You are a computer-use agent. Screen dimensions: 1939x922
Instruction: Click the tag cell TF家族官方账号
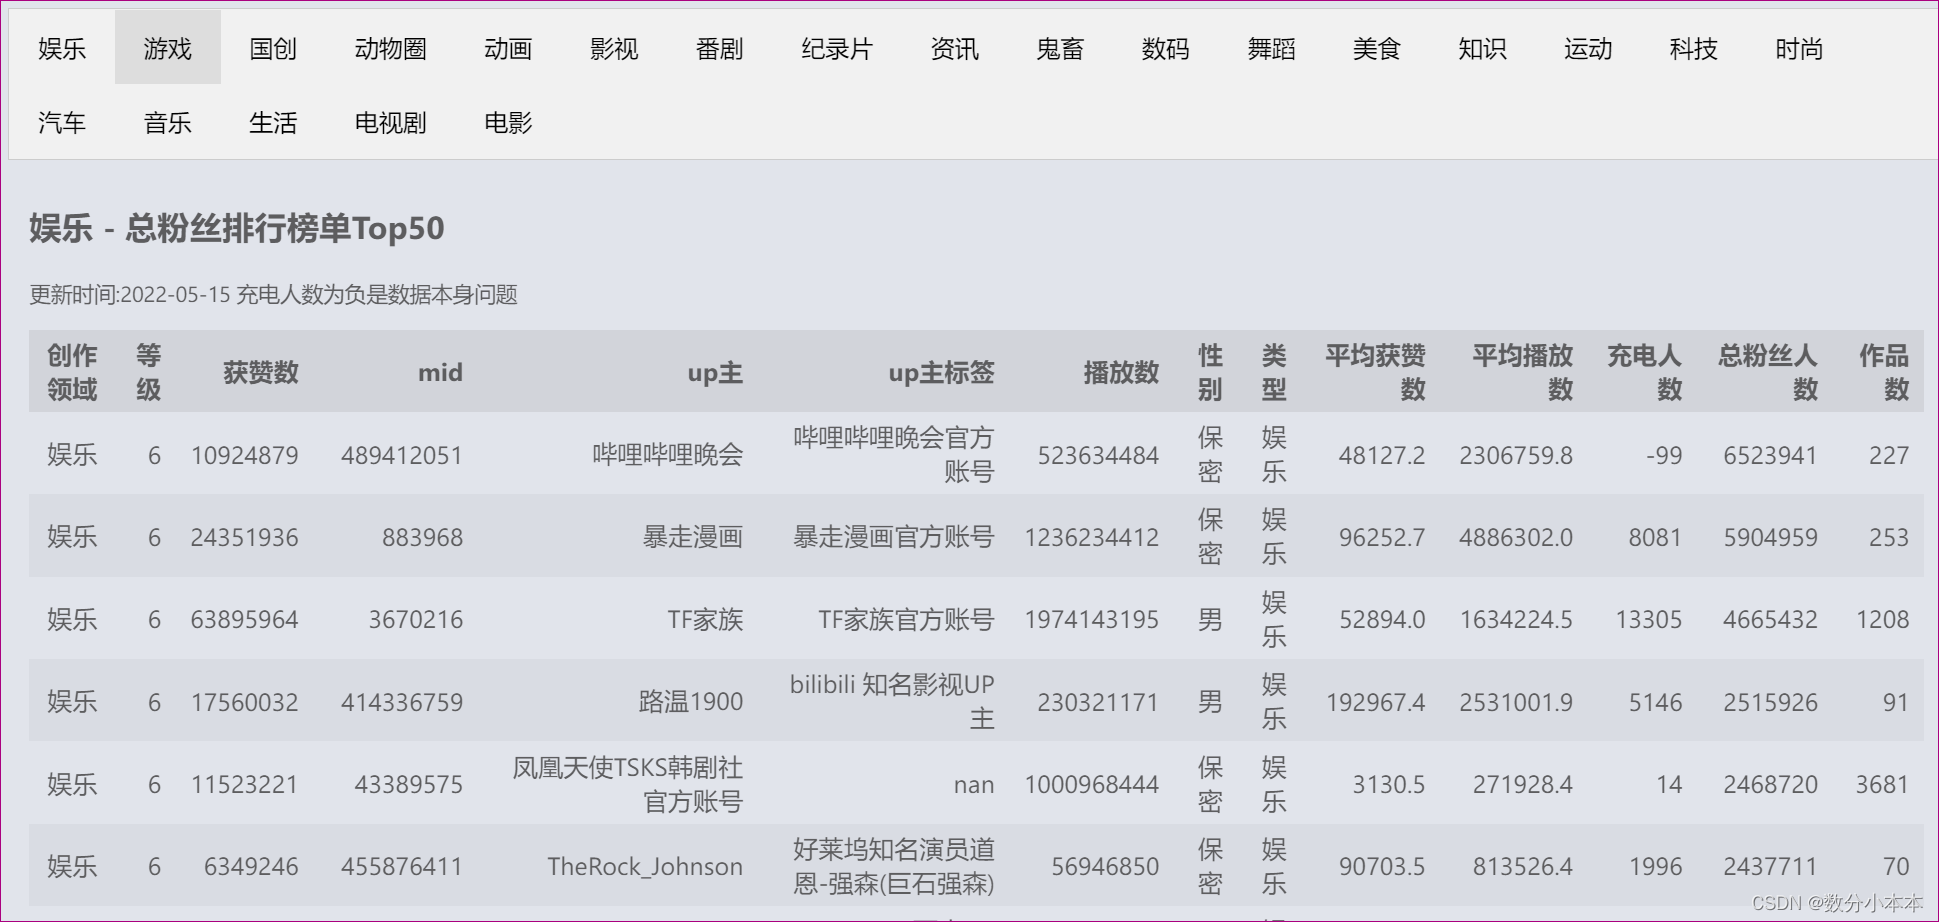(906, 619)
